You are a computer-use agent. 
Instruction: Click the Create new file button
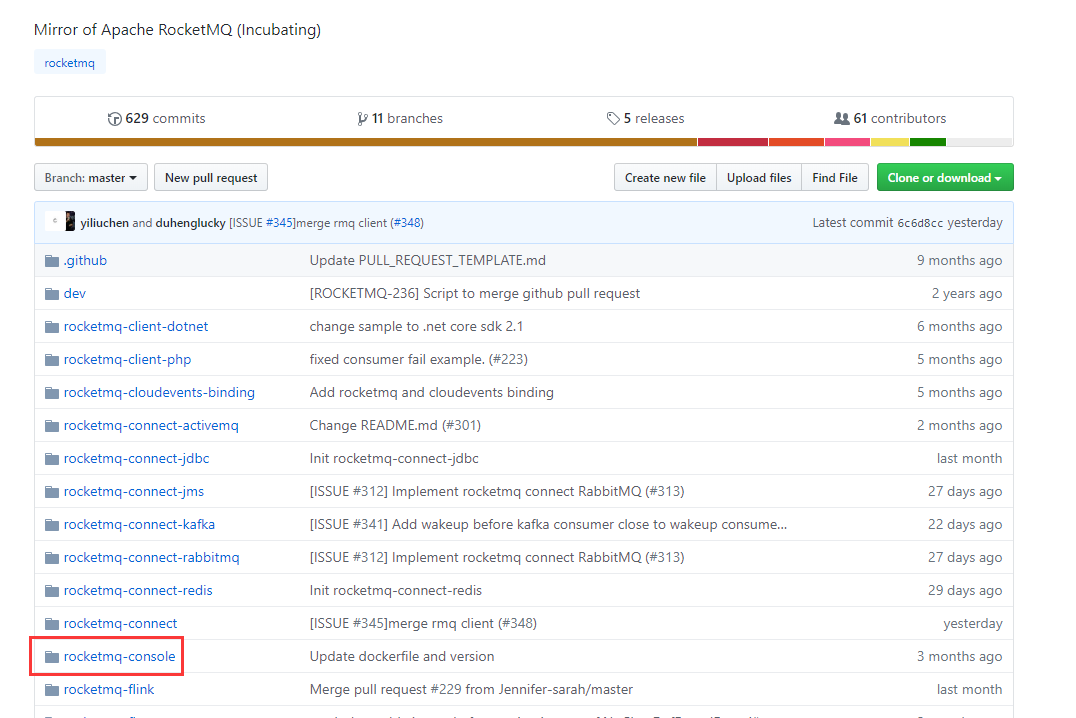tap(665, 178)
